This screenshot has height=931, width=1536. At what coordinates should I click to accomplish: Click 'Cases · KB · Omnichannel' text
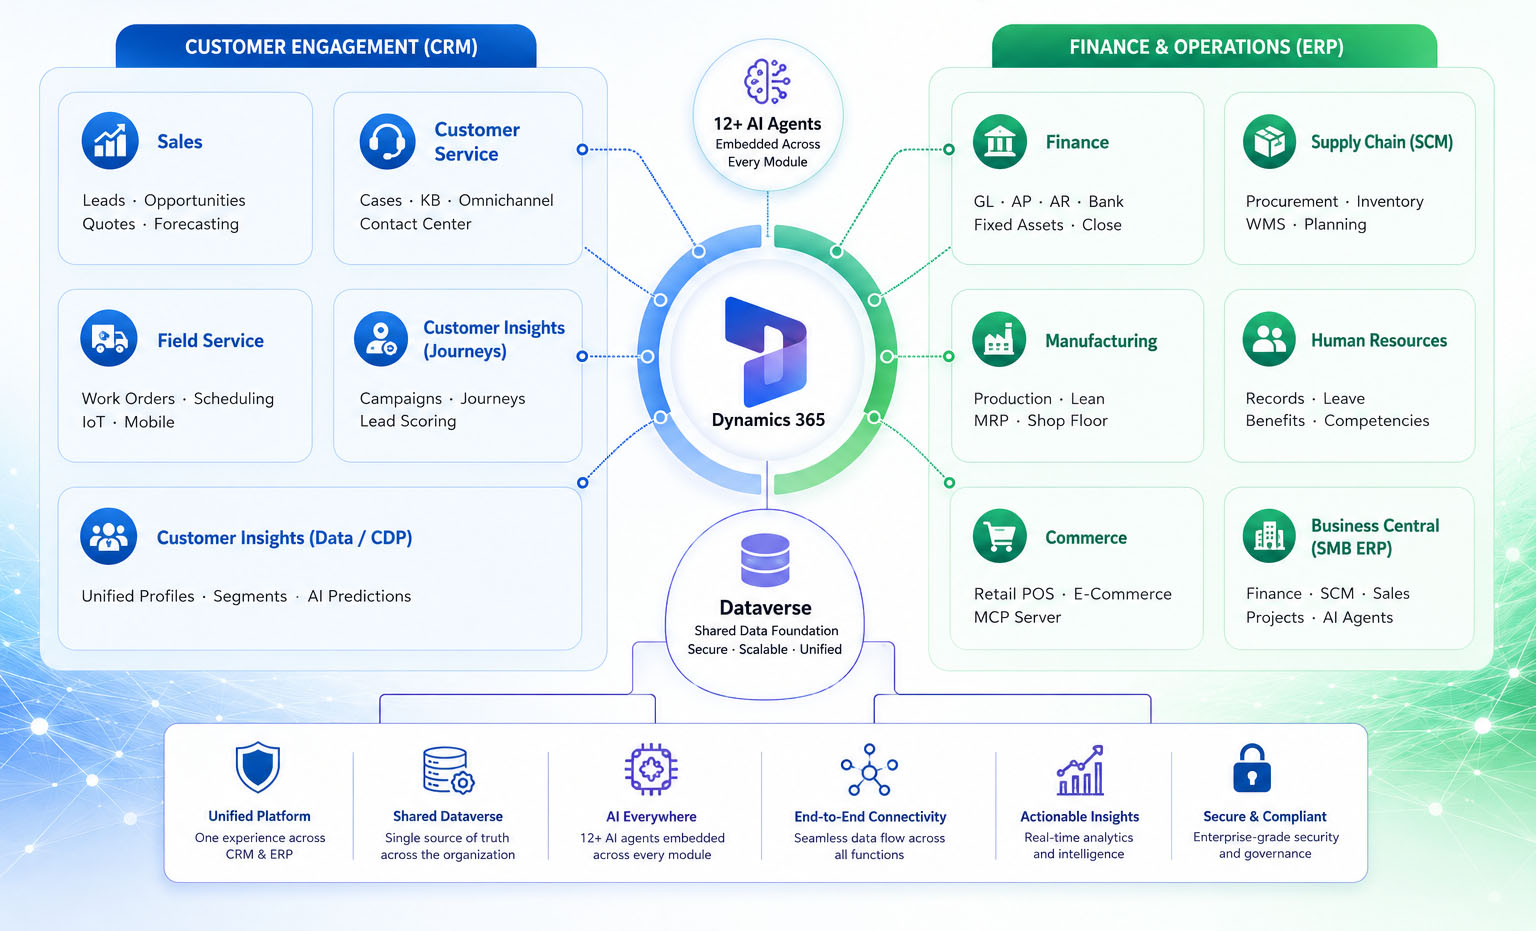(456, 201)
